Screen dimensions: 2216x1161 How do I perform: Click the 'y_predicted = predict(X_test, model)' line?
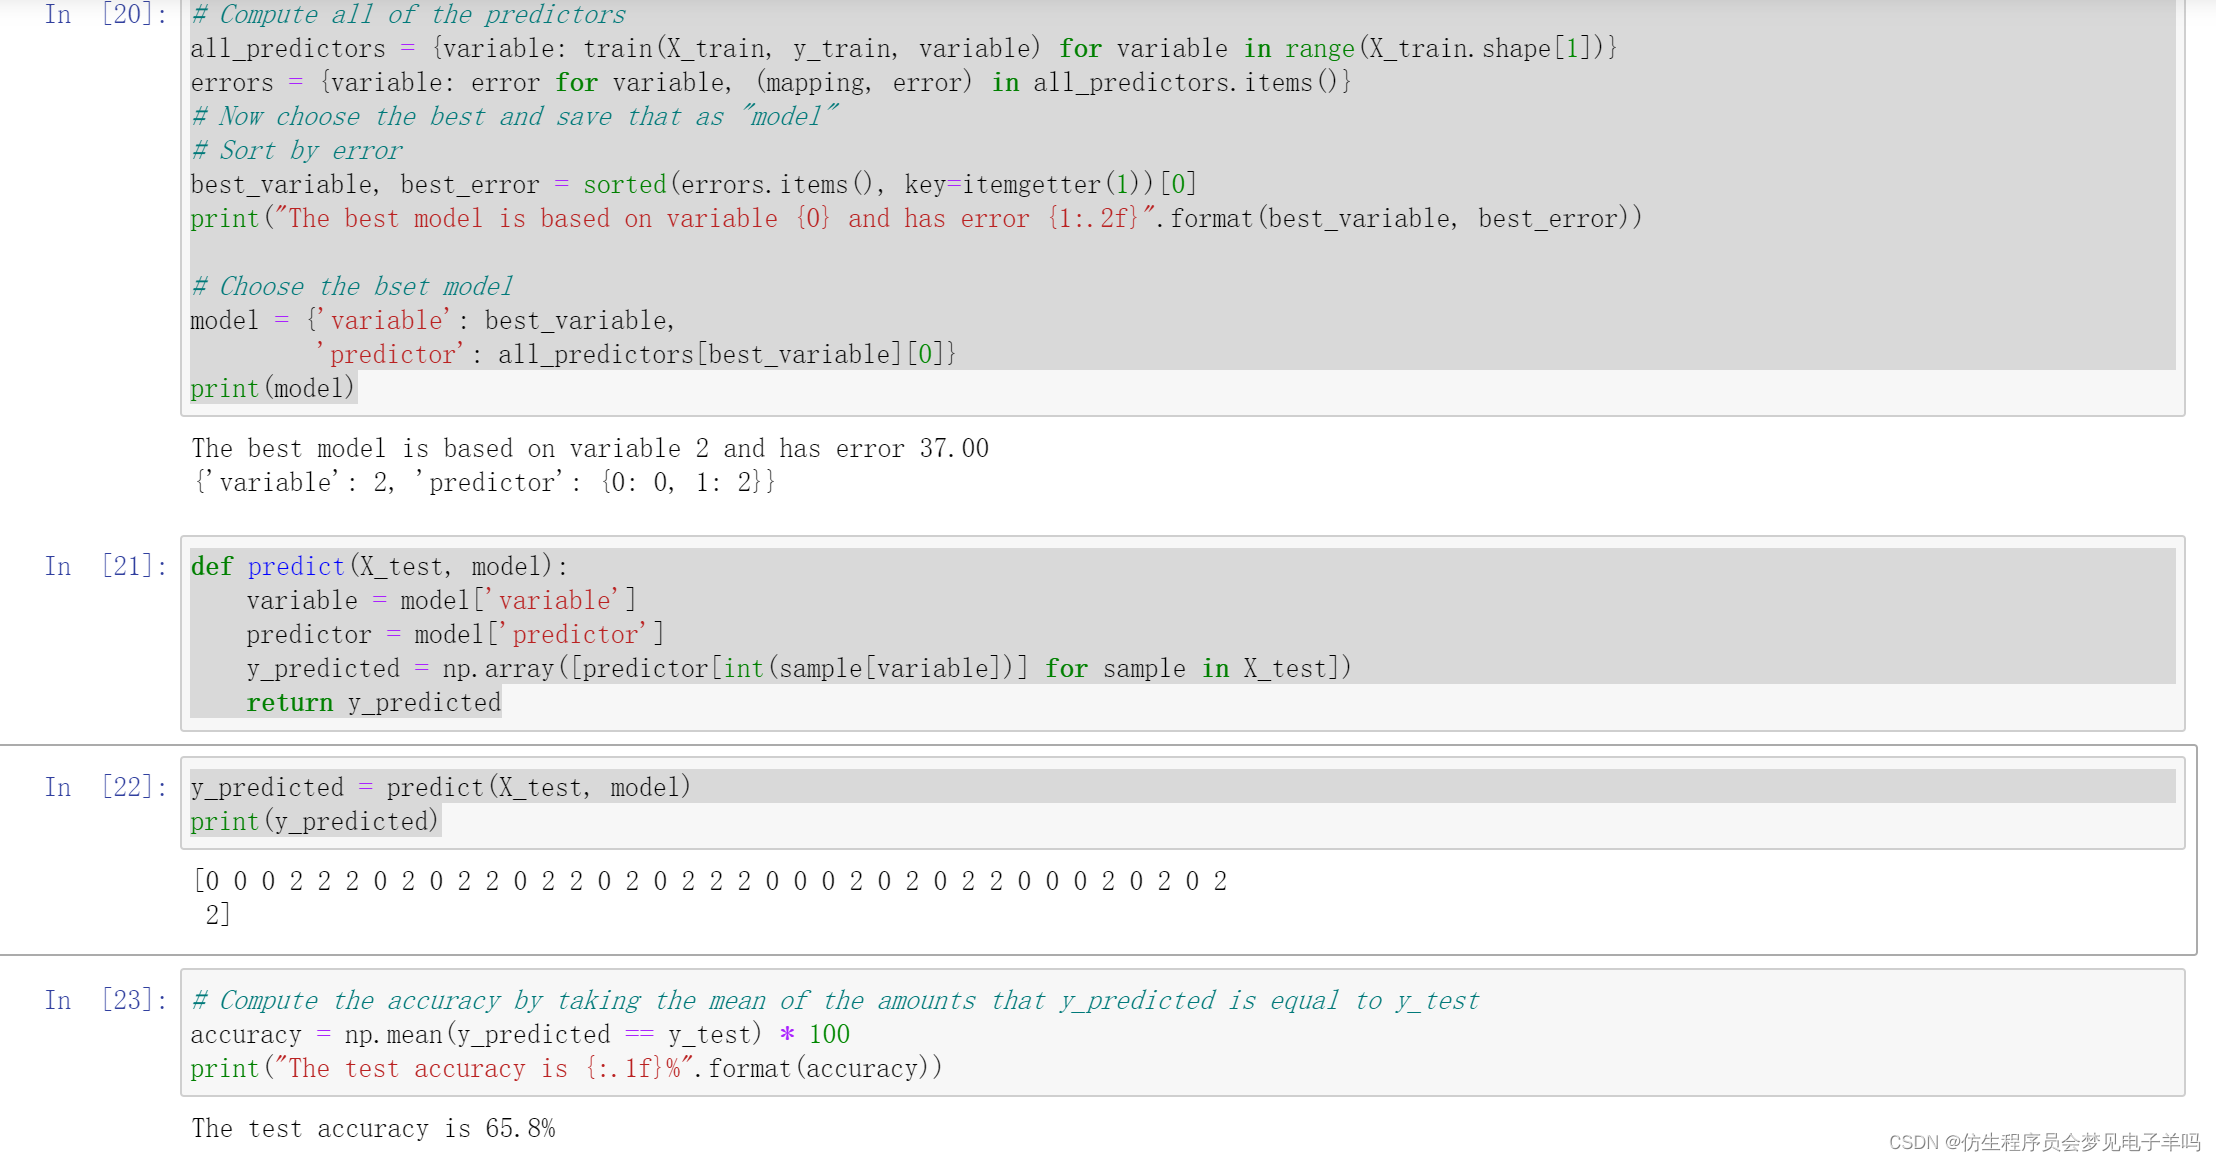tap(440, 787)
